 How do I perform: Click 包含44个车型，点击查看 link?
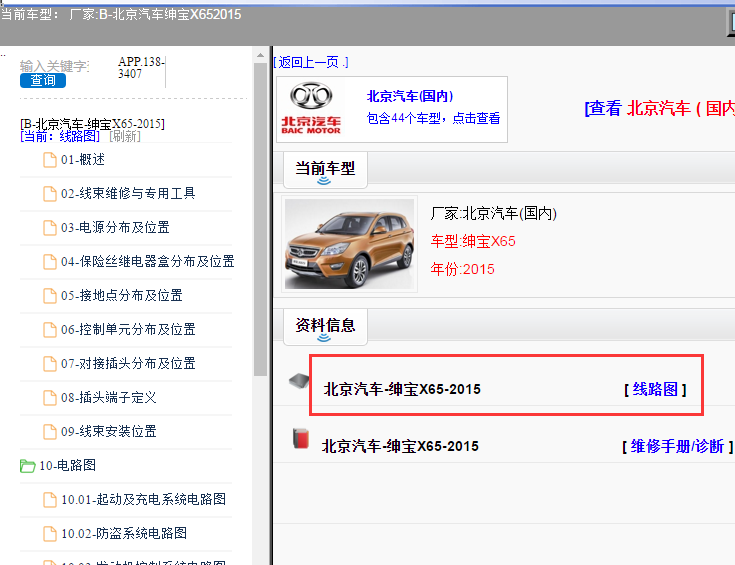[x=434, y=118]
